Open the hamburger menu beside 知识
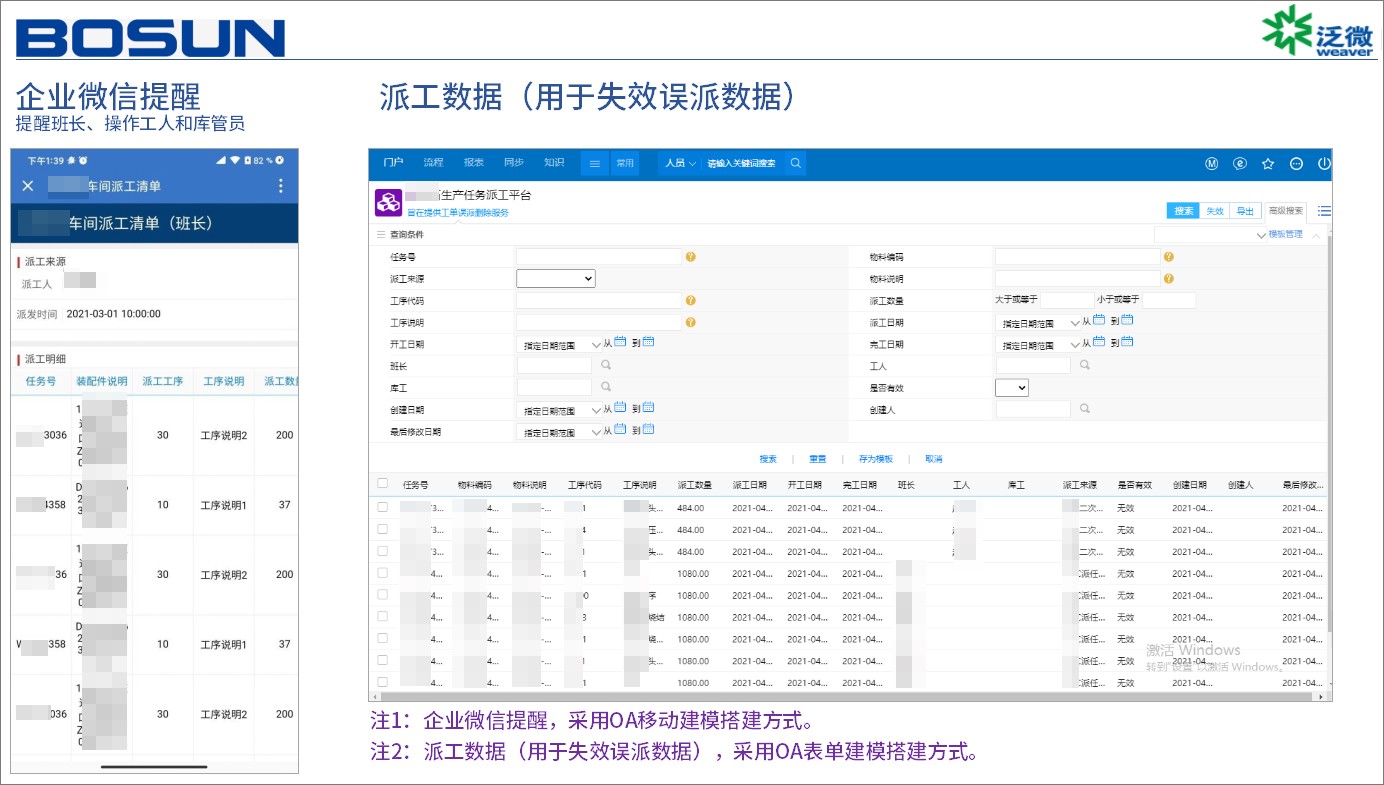 594,163
